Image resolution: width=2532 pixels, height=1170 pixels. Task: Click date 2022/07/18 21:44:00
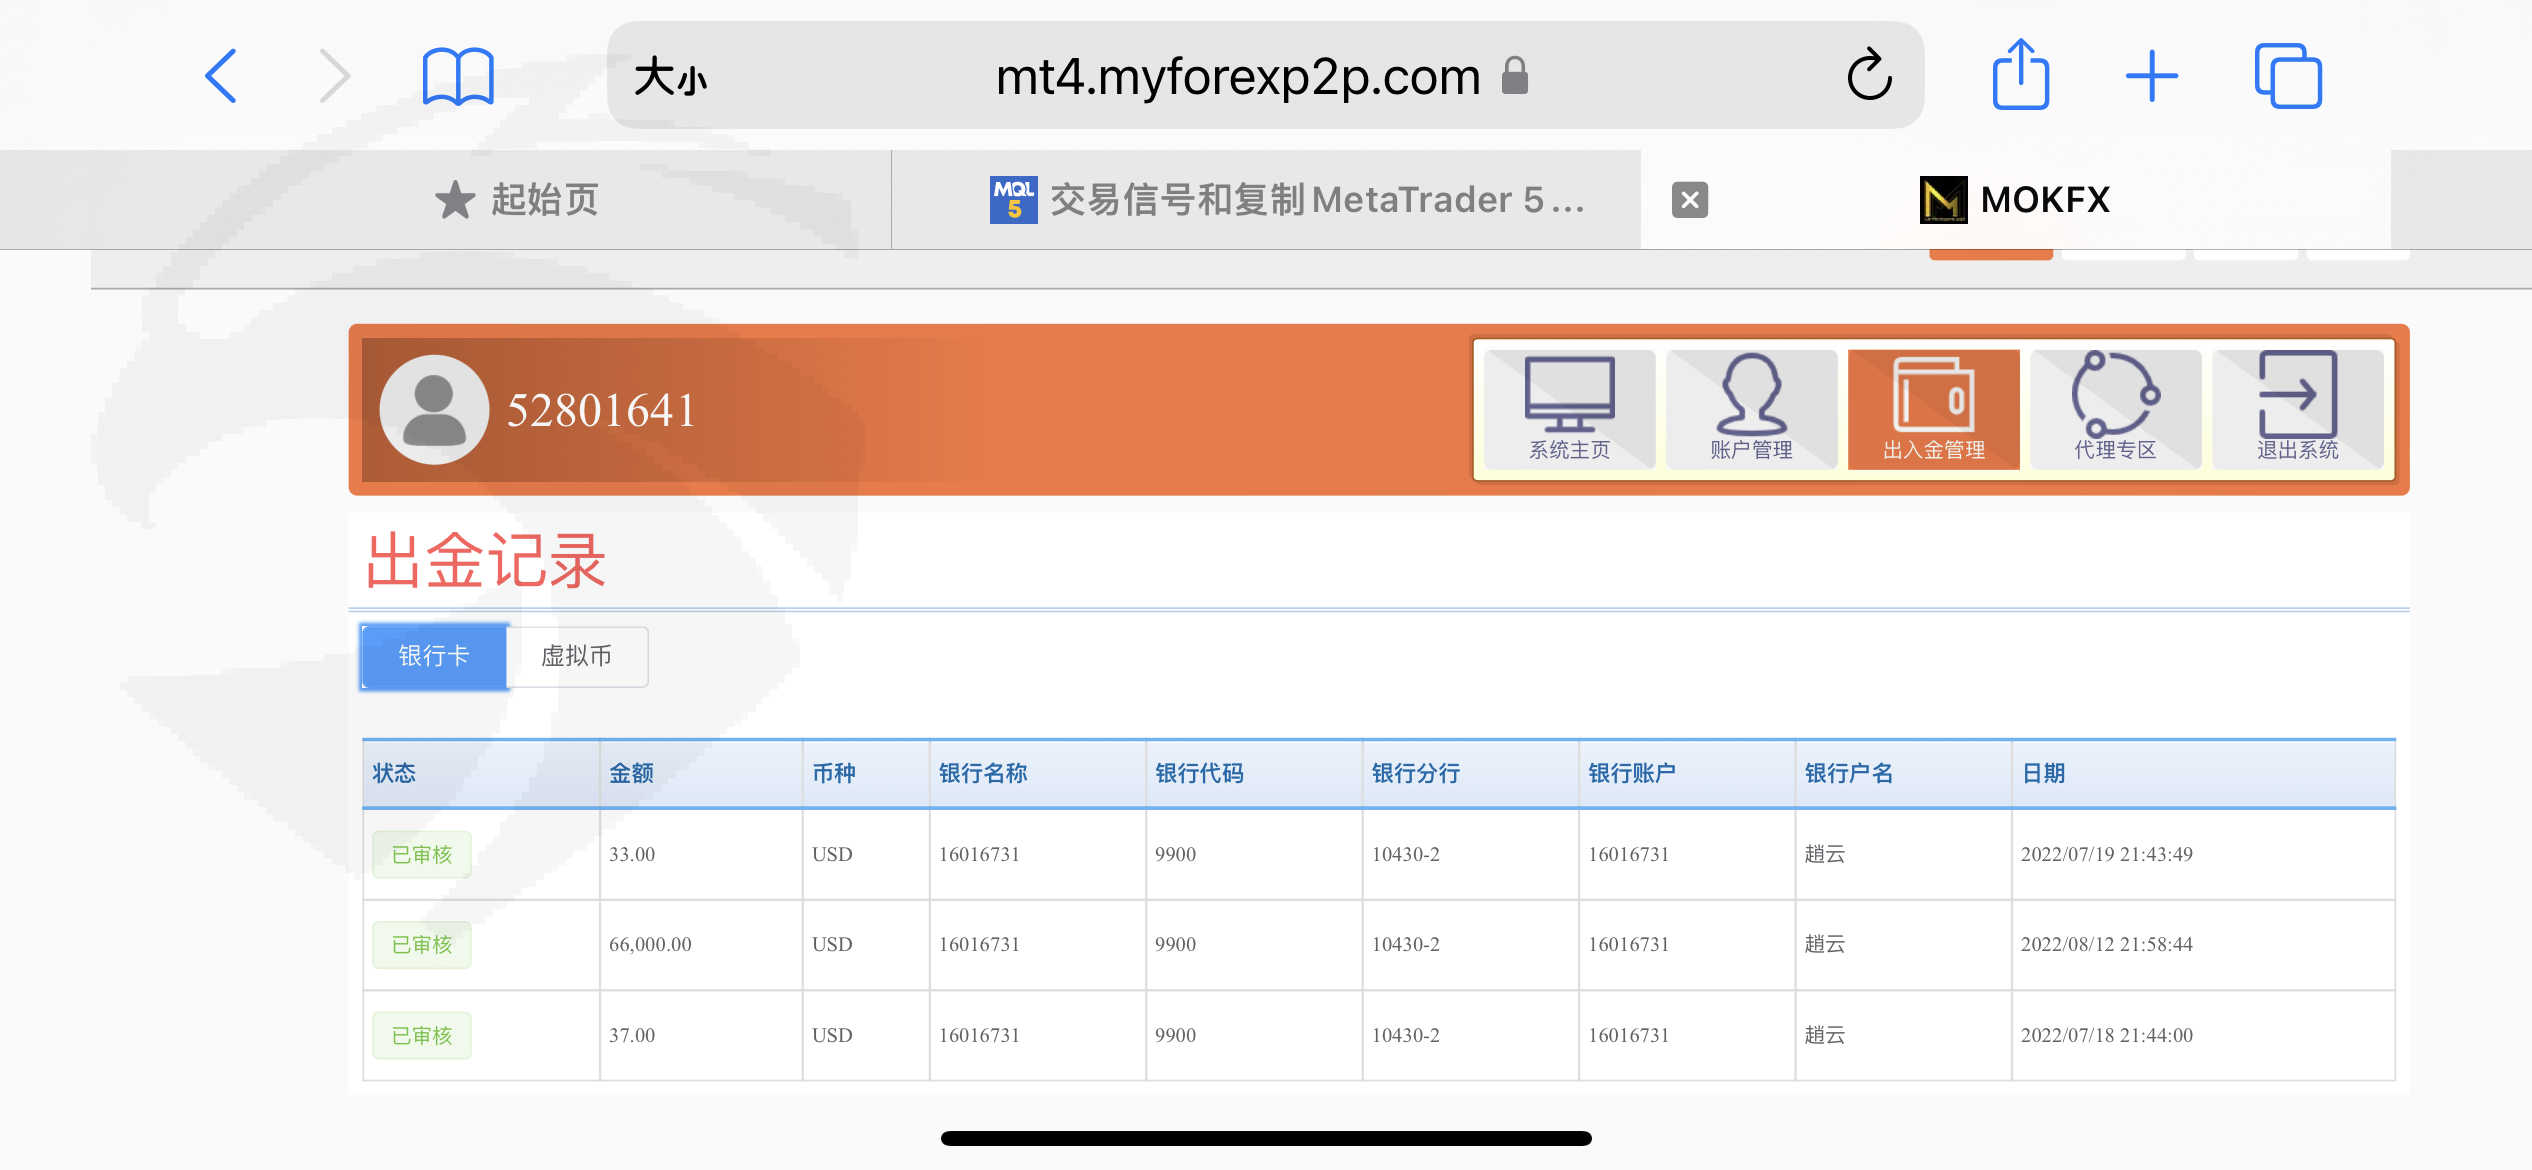[x=2107, y=1036]
